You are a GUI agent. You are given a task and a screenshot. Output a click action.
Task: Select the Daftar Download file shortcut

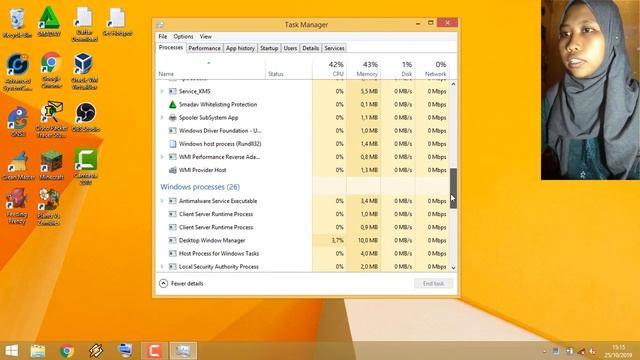coord(84,24)
